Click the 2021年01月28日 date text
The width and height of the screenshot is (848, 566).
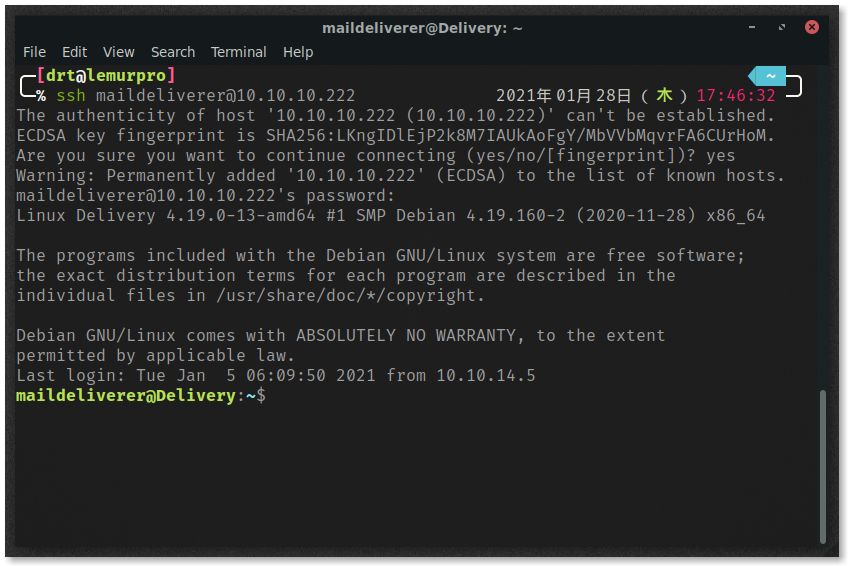(x=564, y=96)
